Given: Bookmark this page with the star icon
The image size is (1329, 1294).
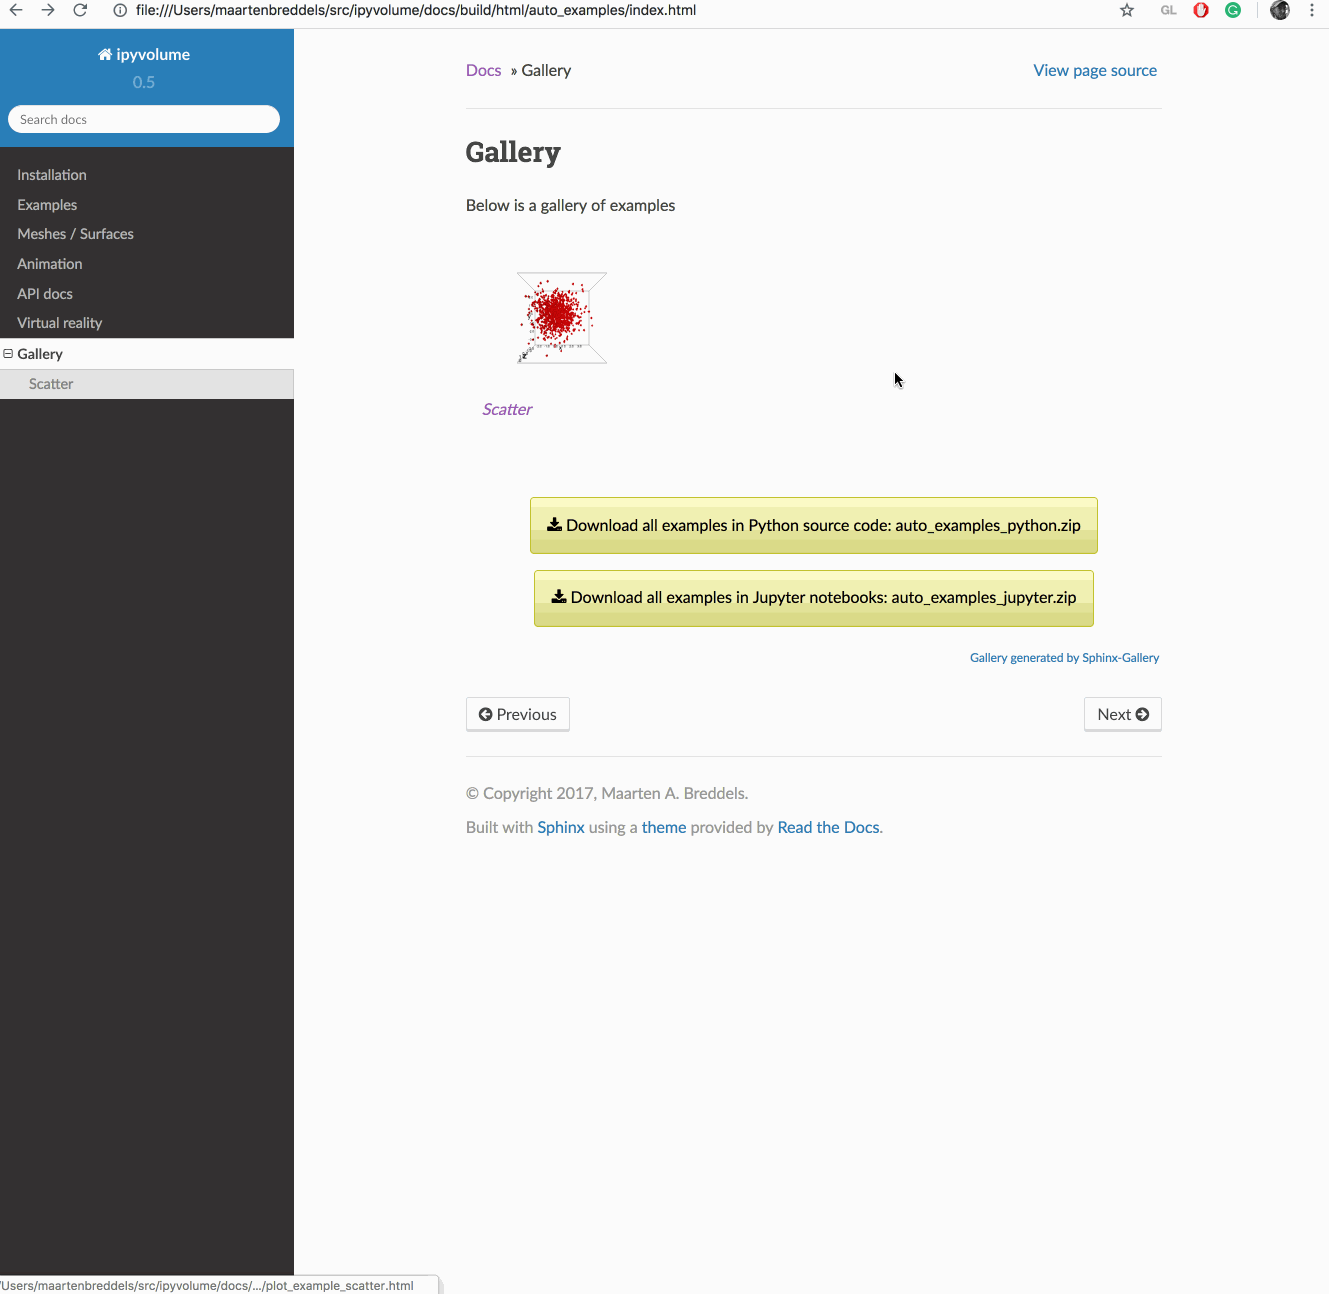Looking at the screenshot, I should [x=1127, y=10].
